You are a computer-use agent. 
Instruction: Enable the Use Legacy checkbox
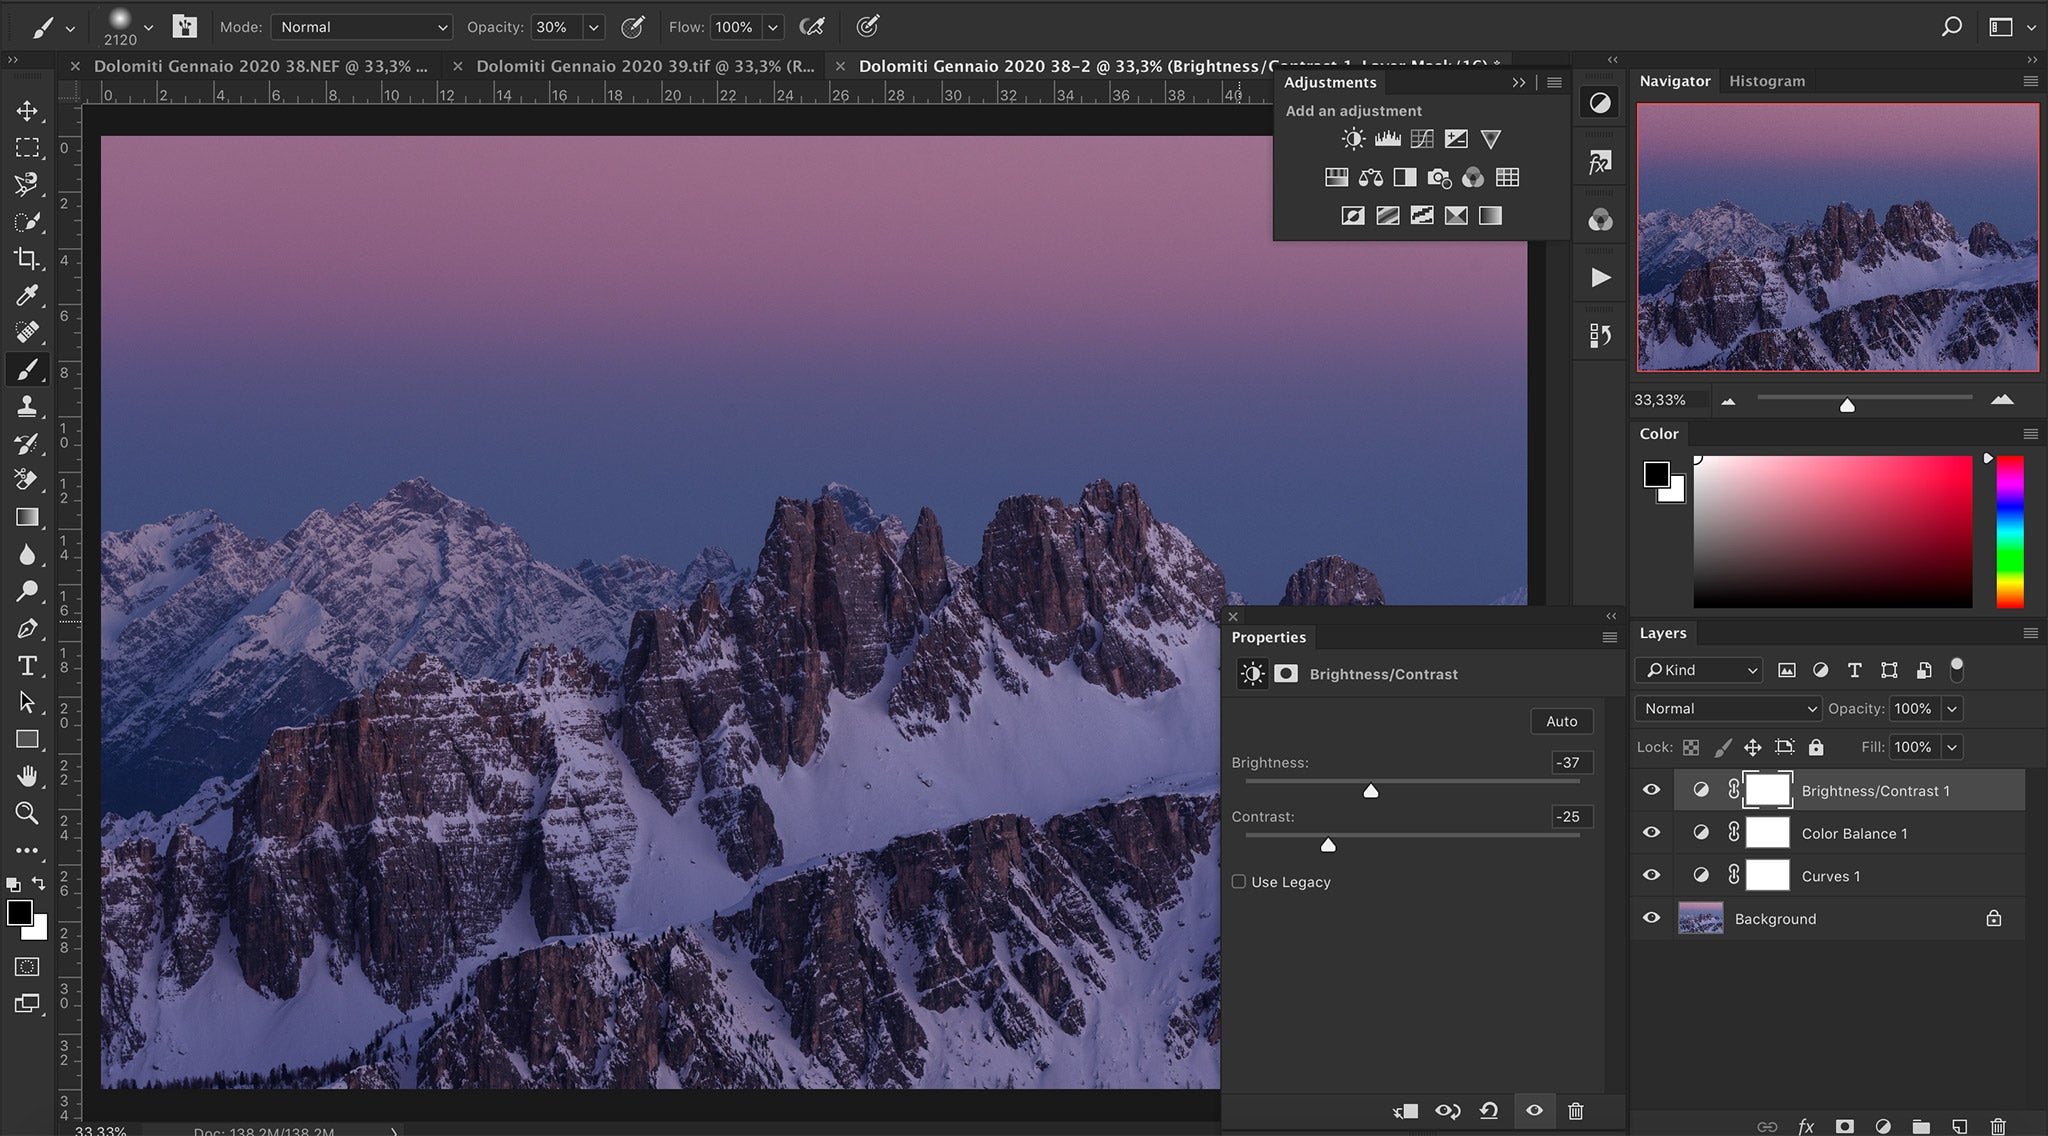pyautogui.click(x=1239, y=881)
